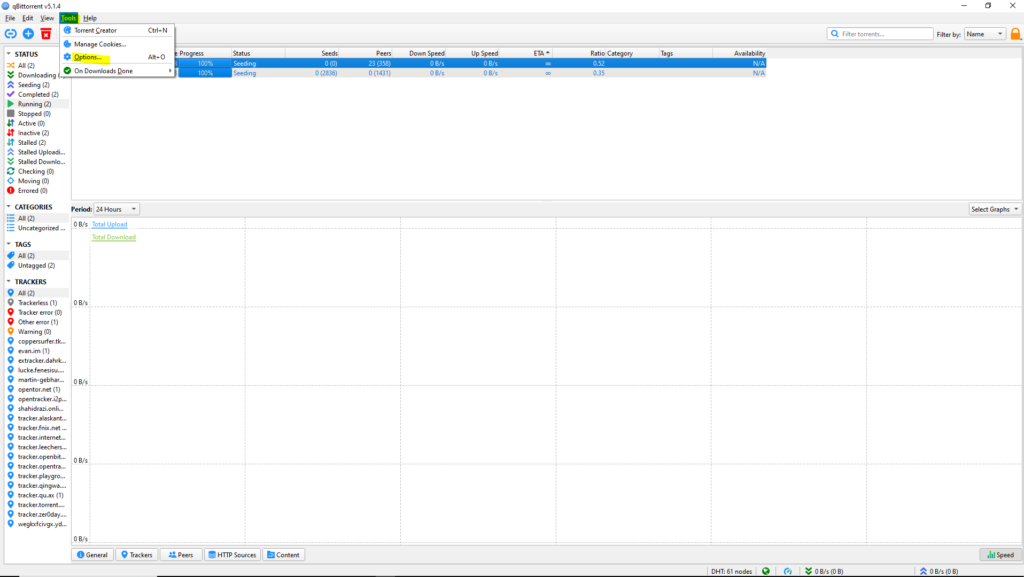Image resolution: width=1024 pixels, height=577 pixels.
Task: Filter by evan.im (1) tracker
Action: coord(33,351)
